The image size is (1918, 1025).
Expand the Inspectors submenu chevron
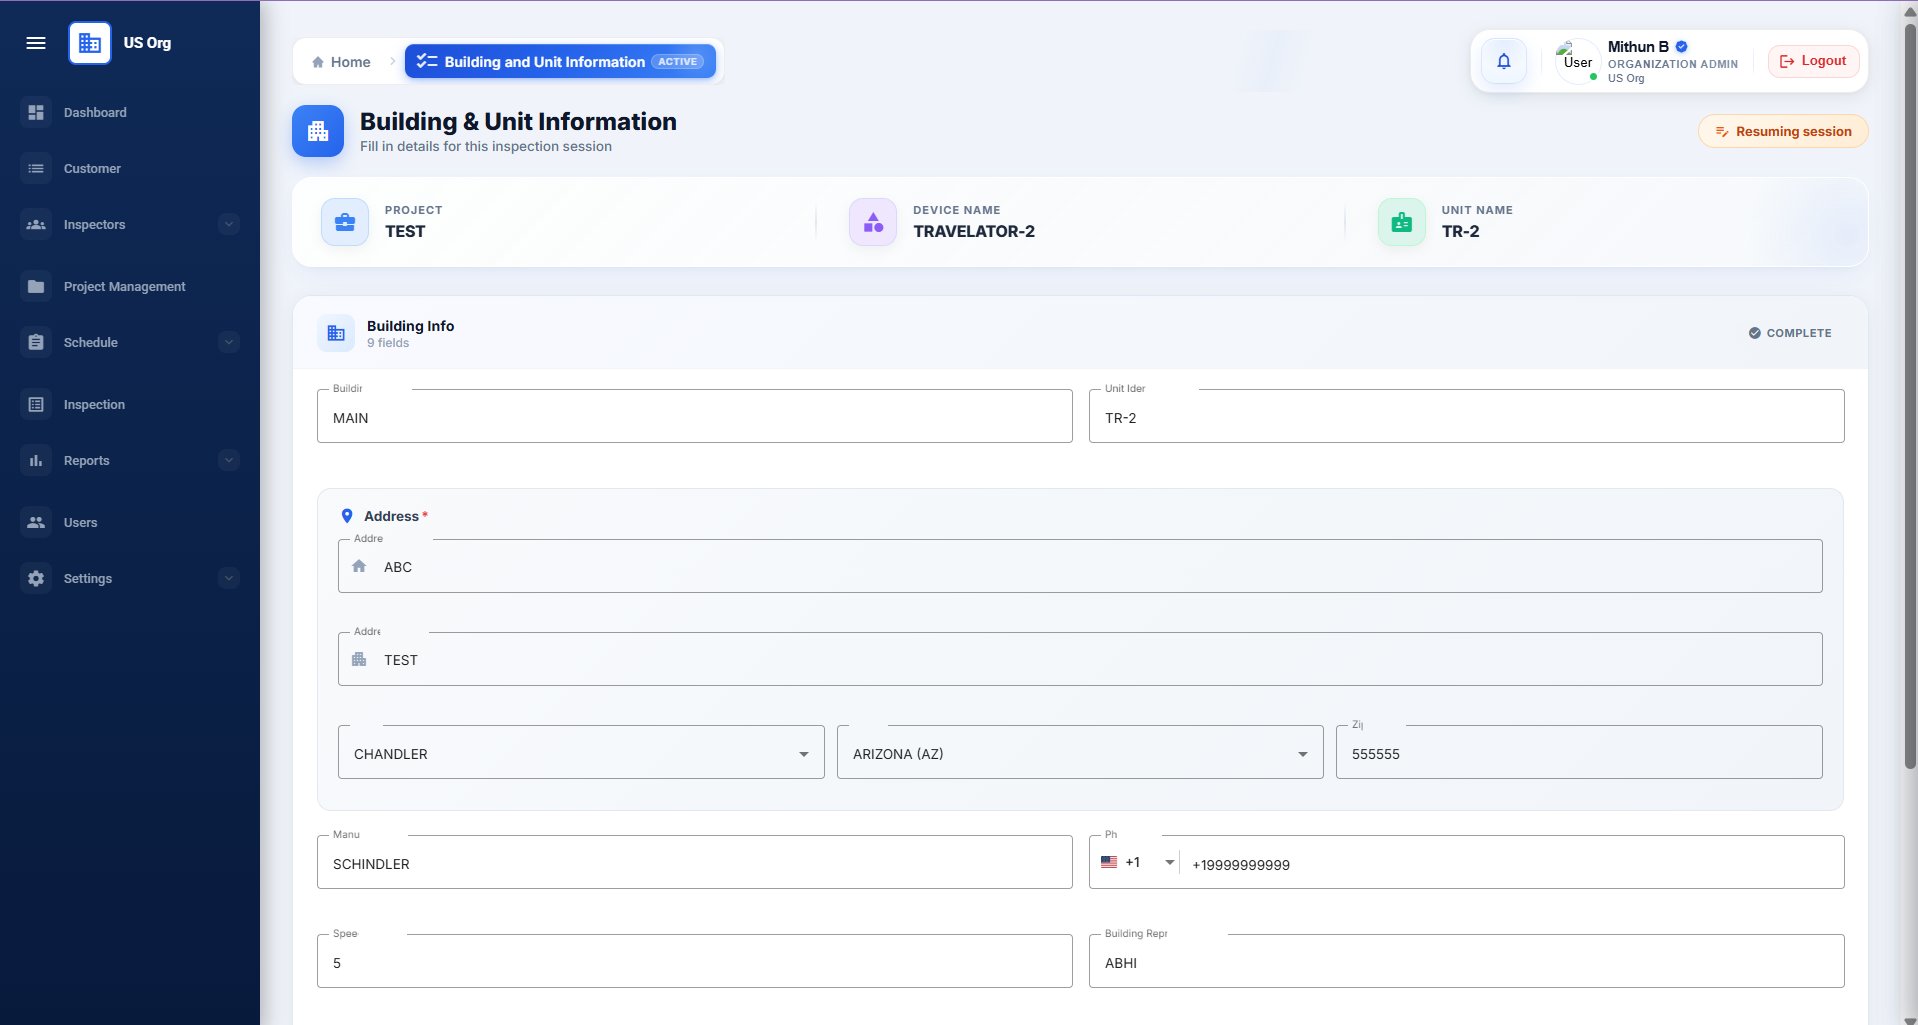[229, 224]
